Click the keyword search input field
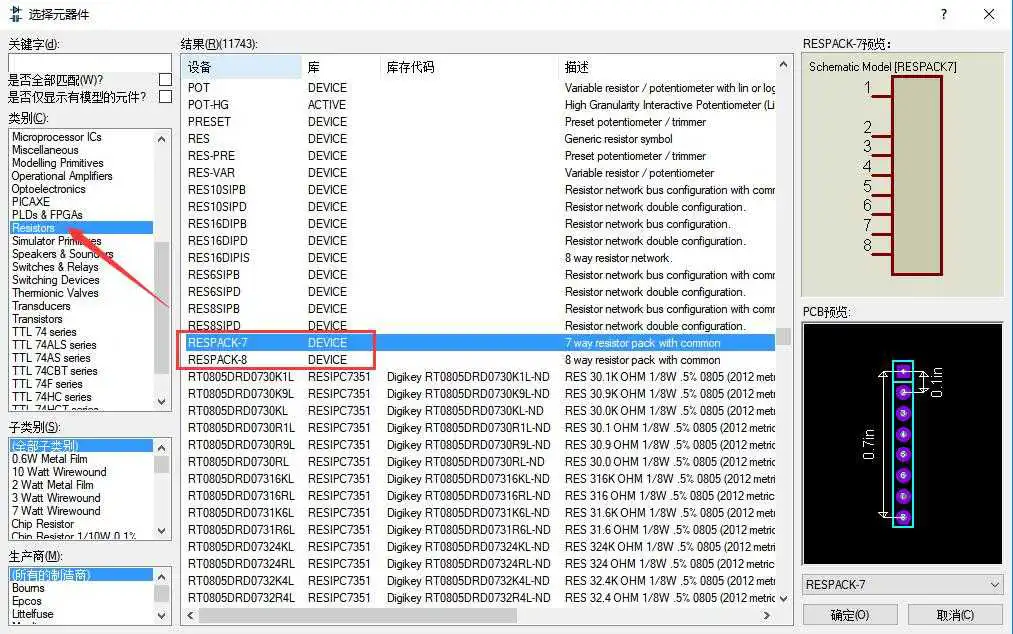Image resolution: width=1013 pixels, height=634 pixels. (88, 62)
